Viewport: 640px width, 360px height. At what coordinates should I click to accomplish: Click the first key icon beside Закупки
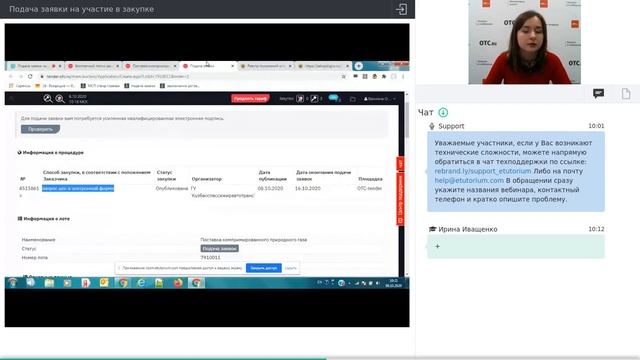click(300, 99)
